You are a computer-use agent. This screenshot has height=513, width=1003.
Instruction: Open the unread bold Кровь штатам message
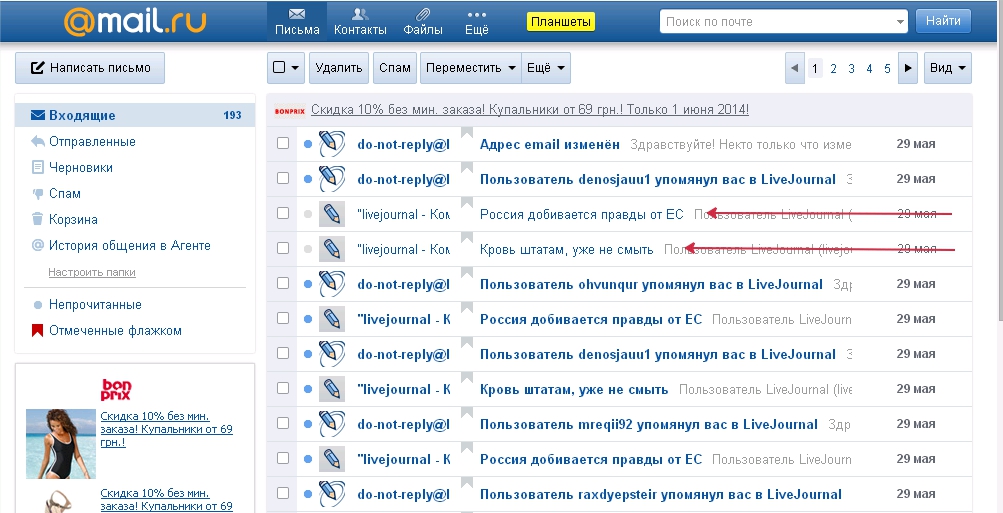click(x=574, y=390)
